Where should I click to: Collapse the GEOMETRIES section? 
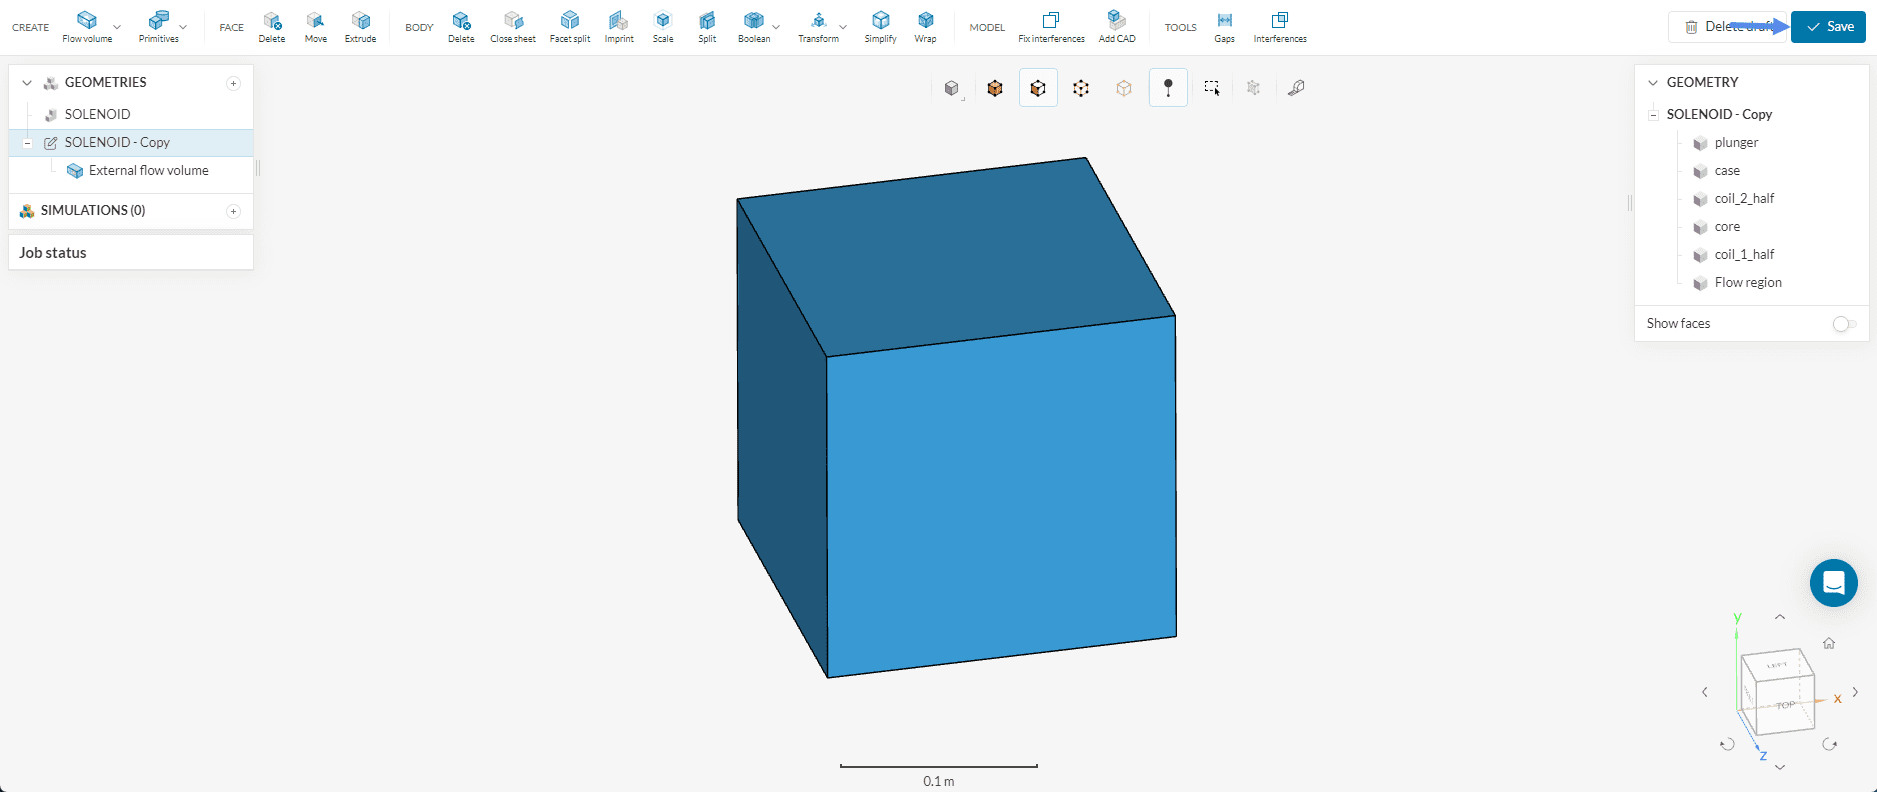[27, 83]
